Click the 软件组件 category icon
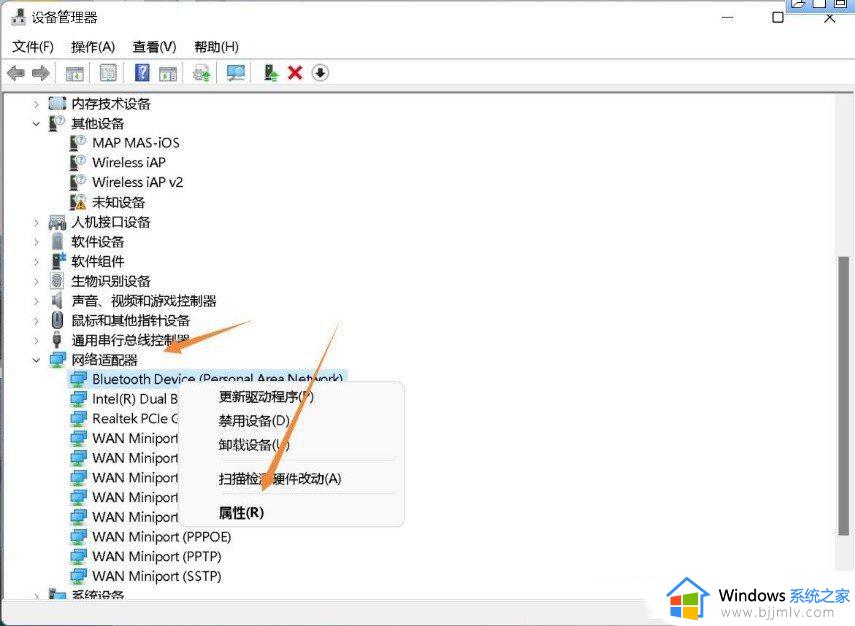855x626 pixels. [58, 261]
